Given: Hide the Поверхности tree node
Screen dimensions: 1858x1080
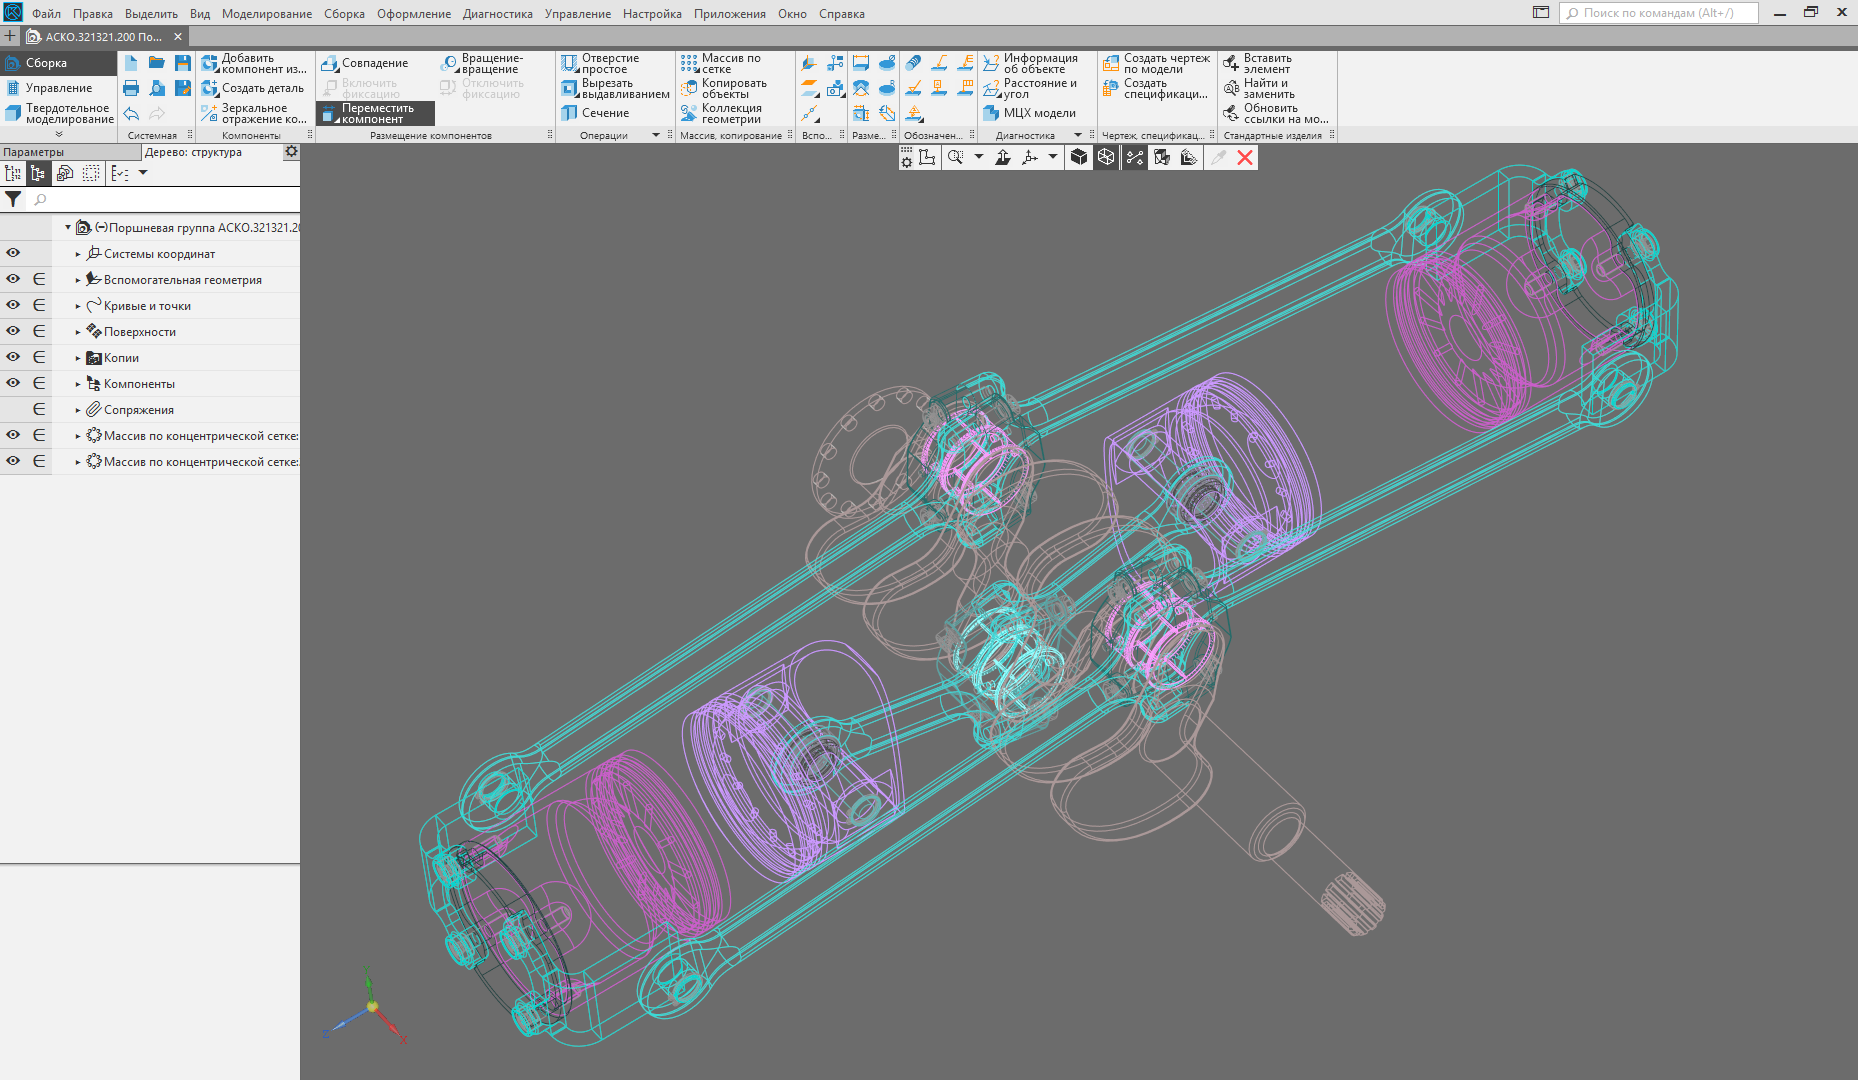Looking at the screenshot, I should [x=13, y=331].
